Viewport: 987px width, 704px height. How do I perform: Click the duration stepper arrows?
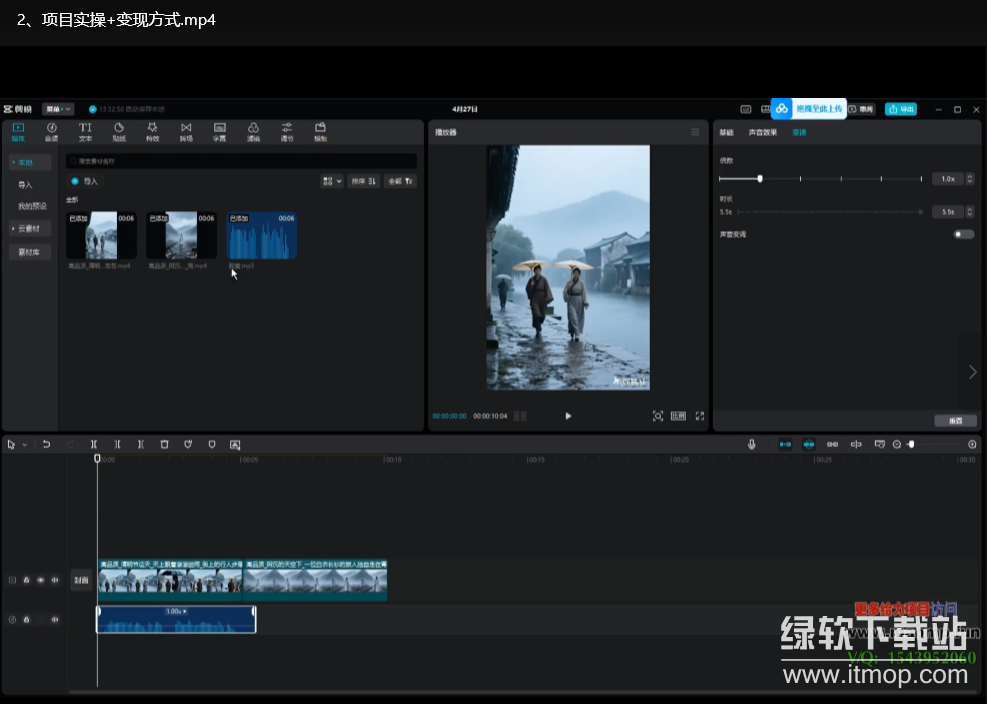point(970,212)
